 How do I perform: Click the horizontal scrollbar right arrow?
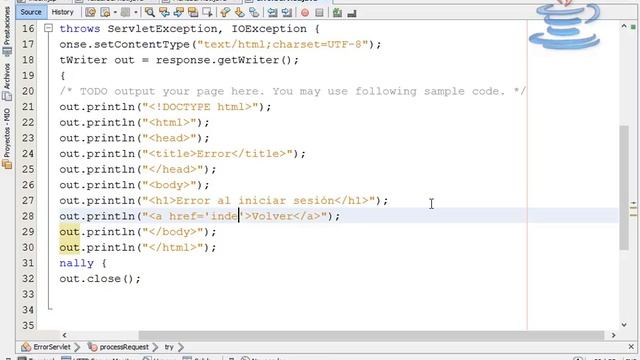613,335
